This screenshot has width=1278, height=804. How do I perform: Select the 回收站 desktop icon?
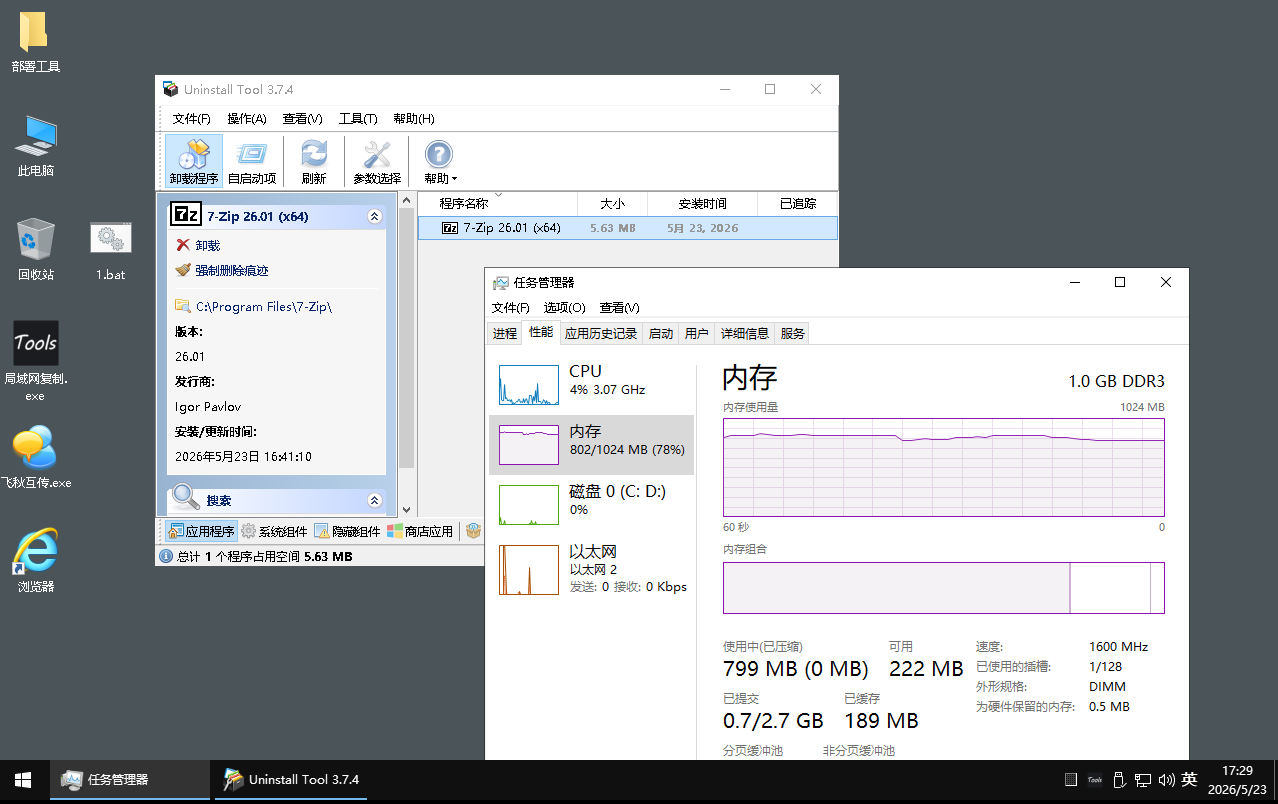pos(35,250)
